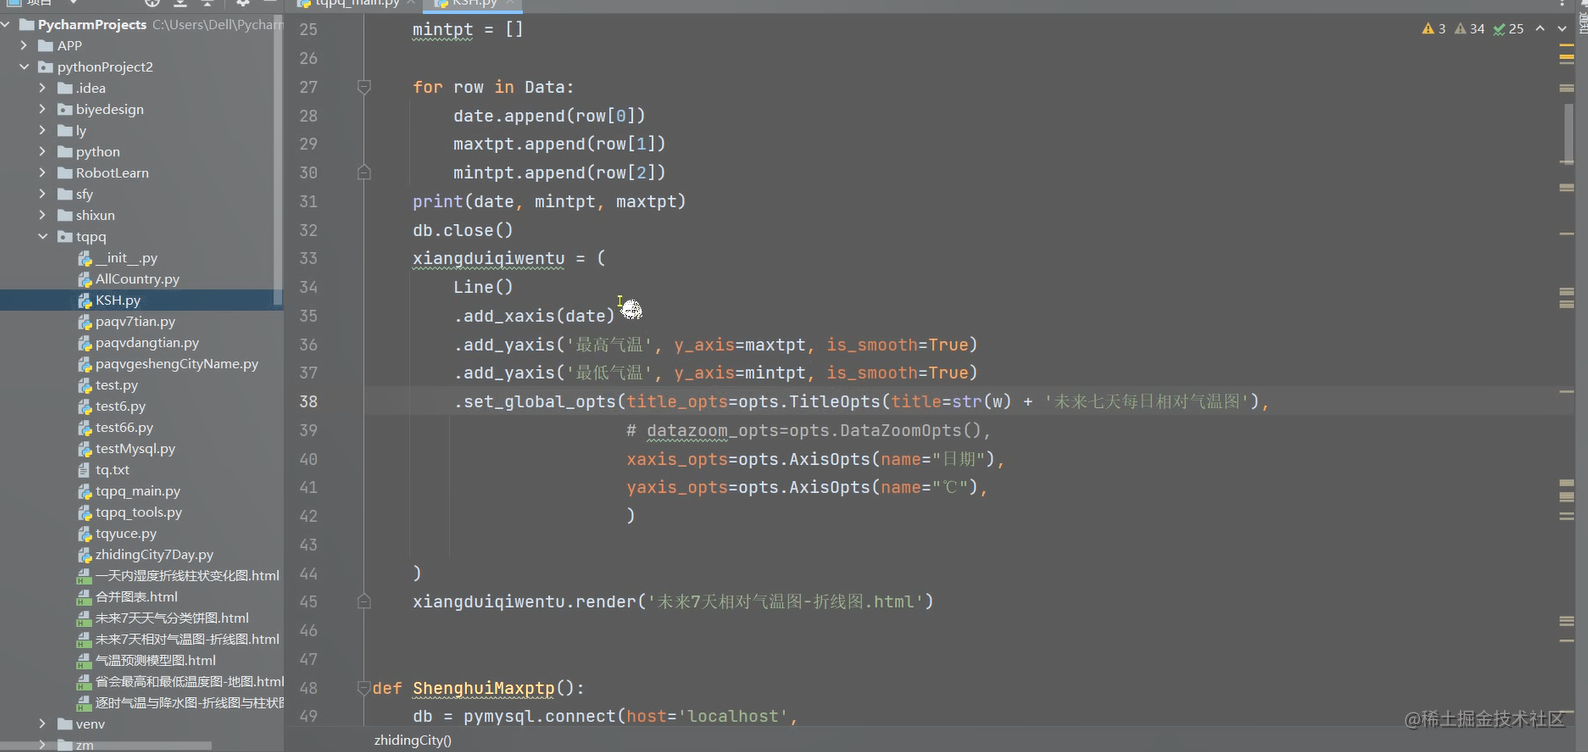
Task: Click the ly folder icon
Action: (65, 131)
